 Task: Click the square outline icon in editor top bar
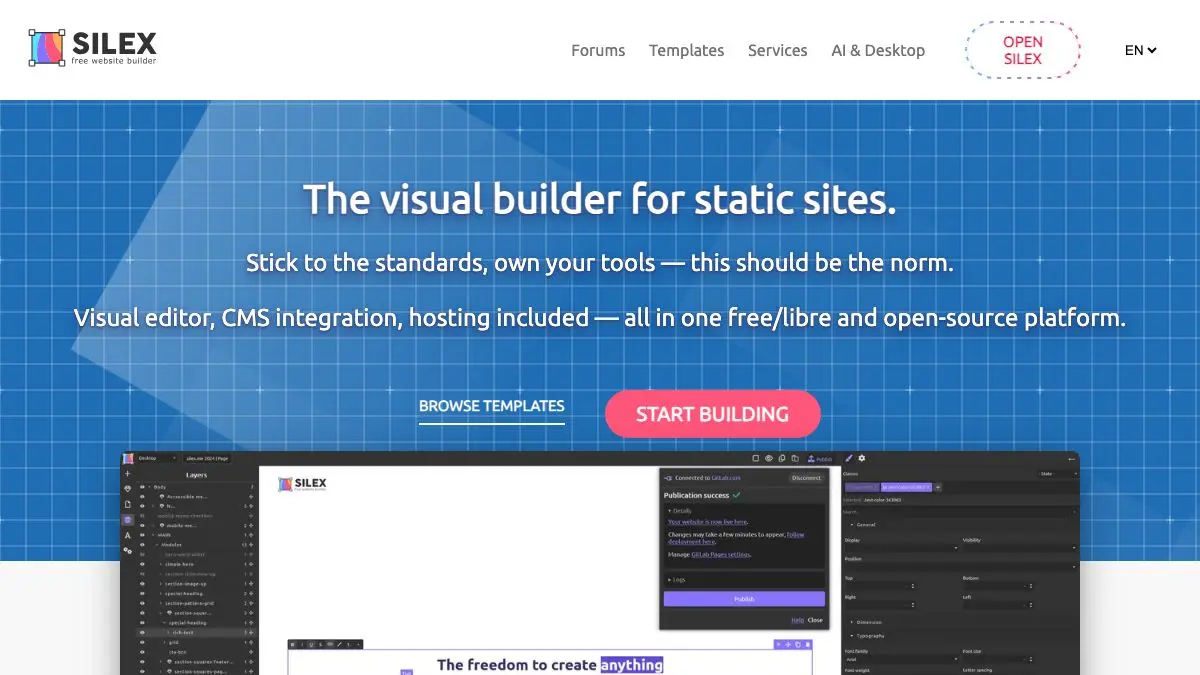(x=755, y=458)
